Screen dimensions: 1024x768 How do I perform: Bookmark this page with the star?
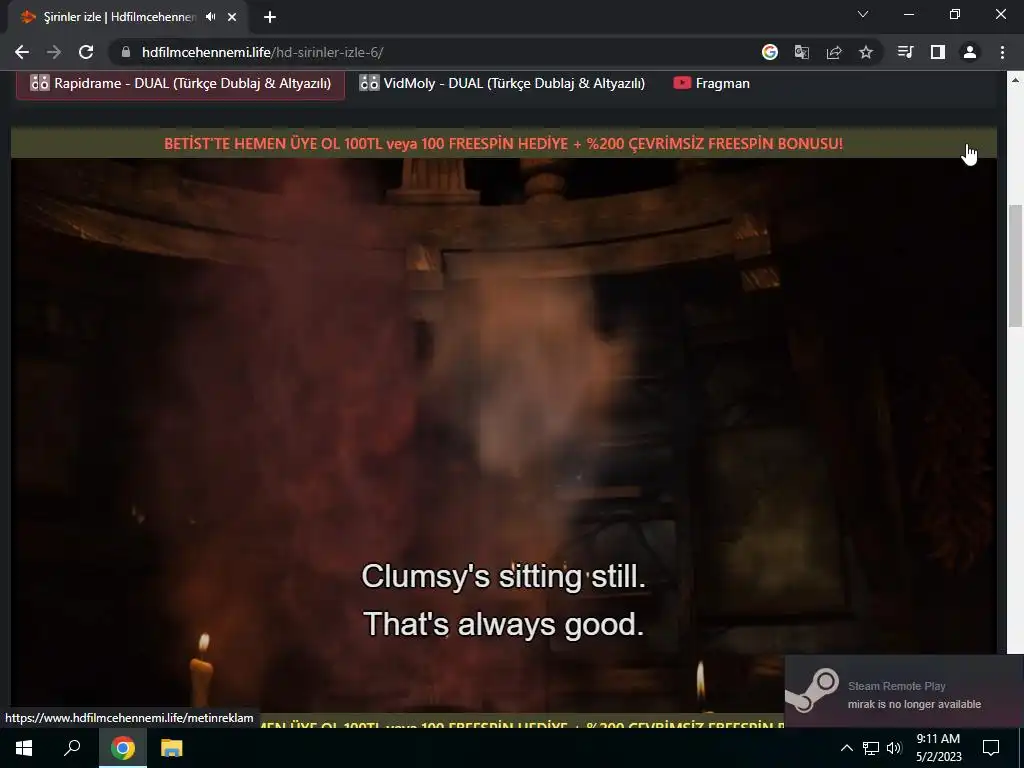(x=866, y=52)
